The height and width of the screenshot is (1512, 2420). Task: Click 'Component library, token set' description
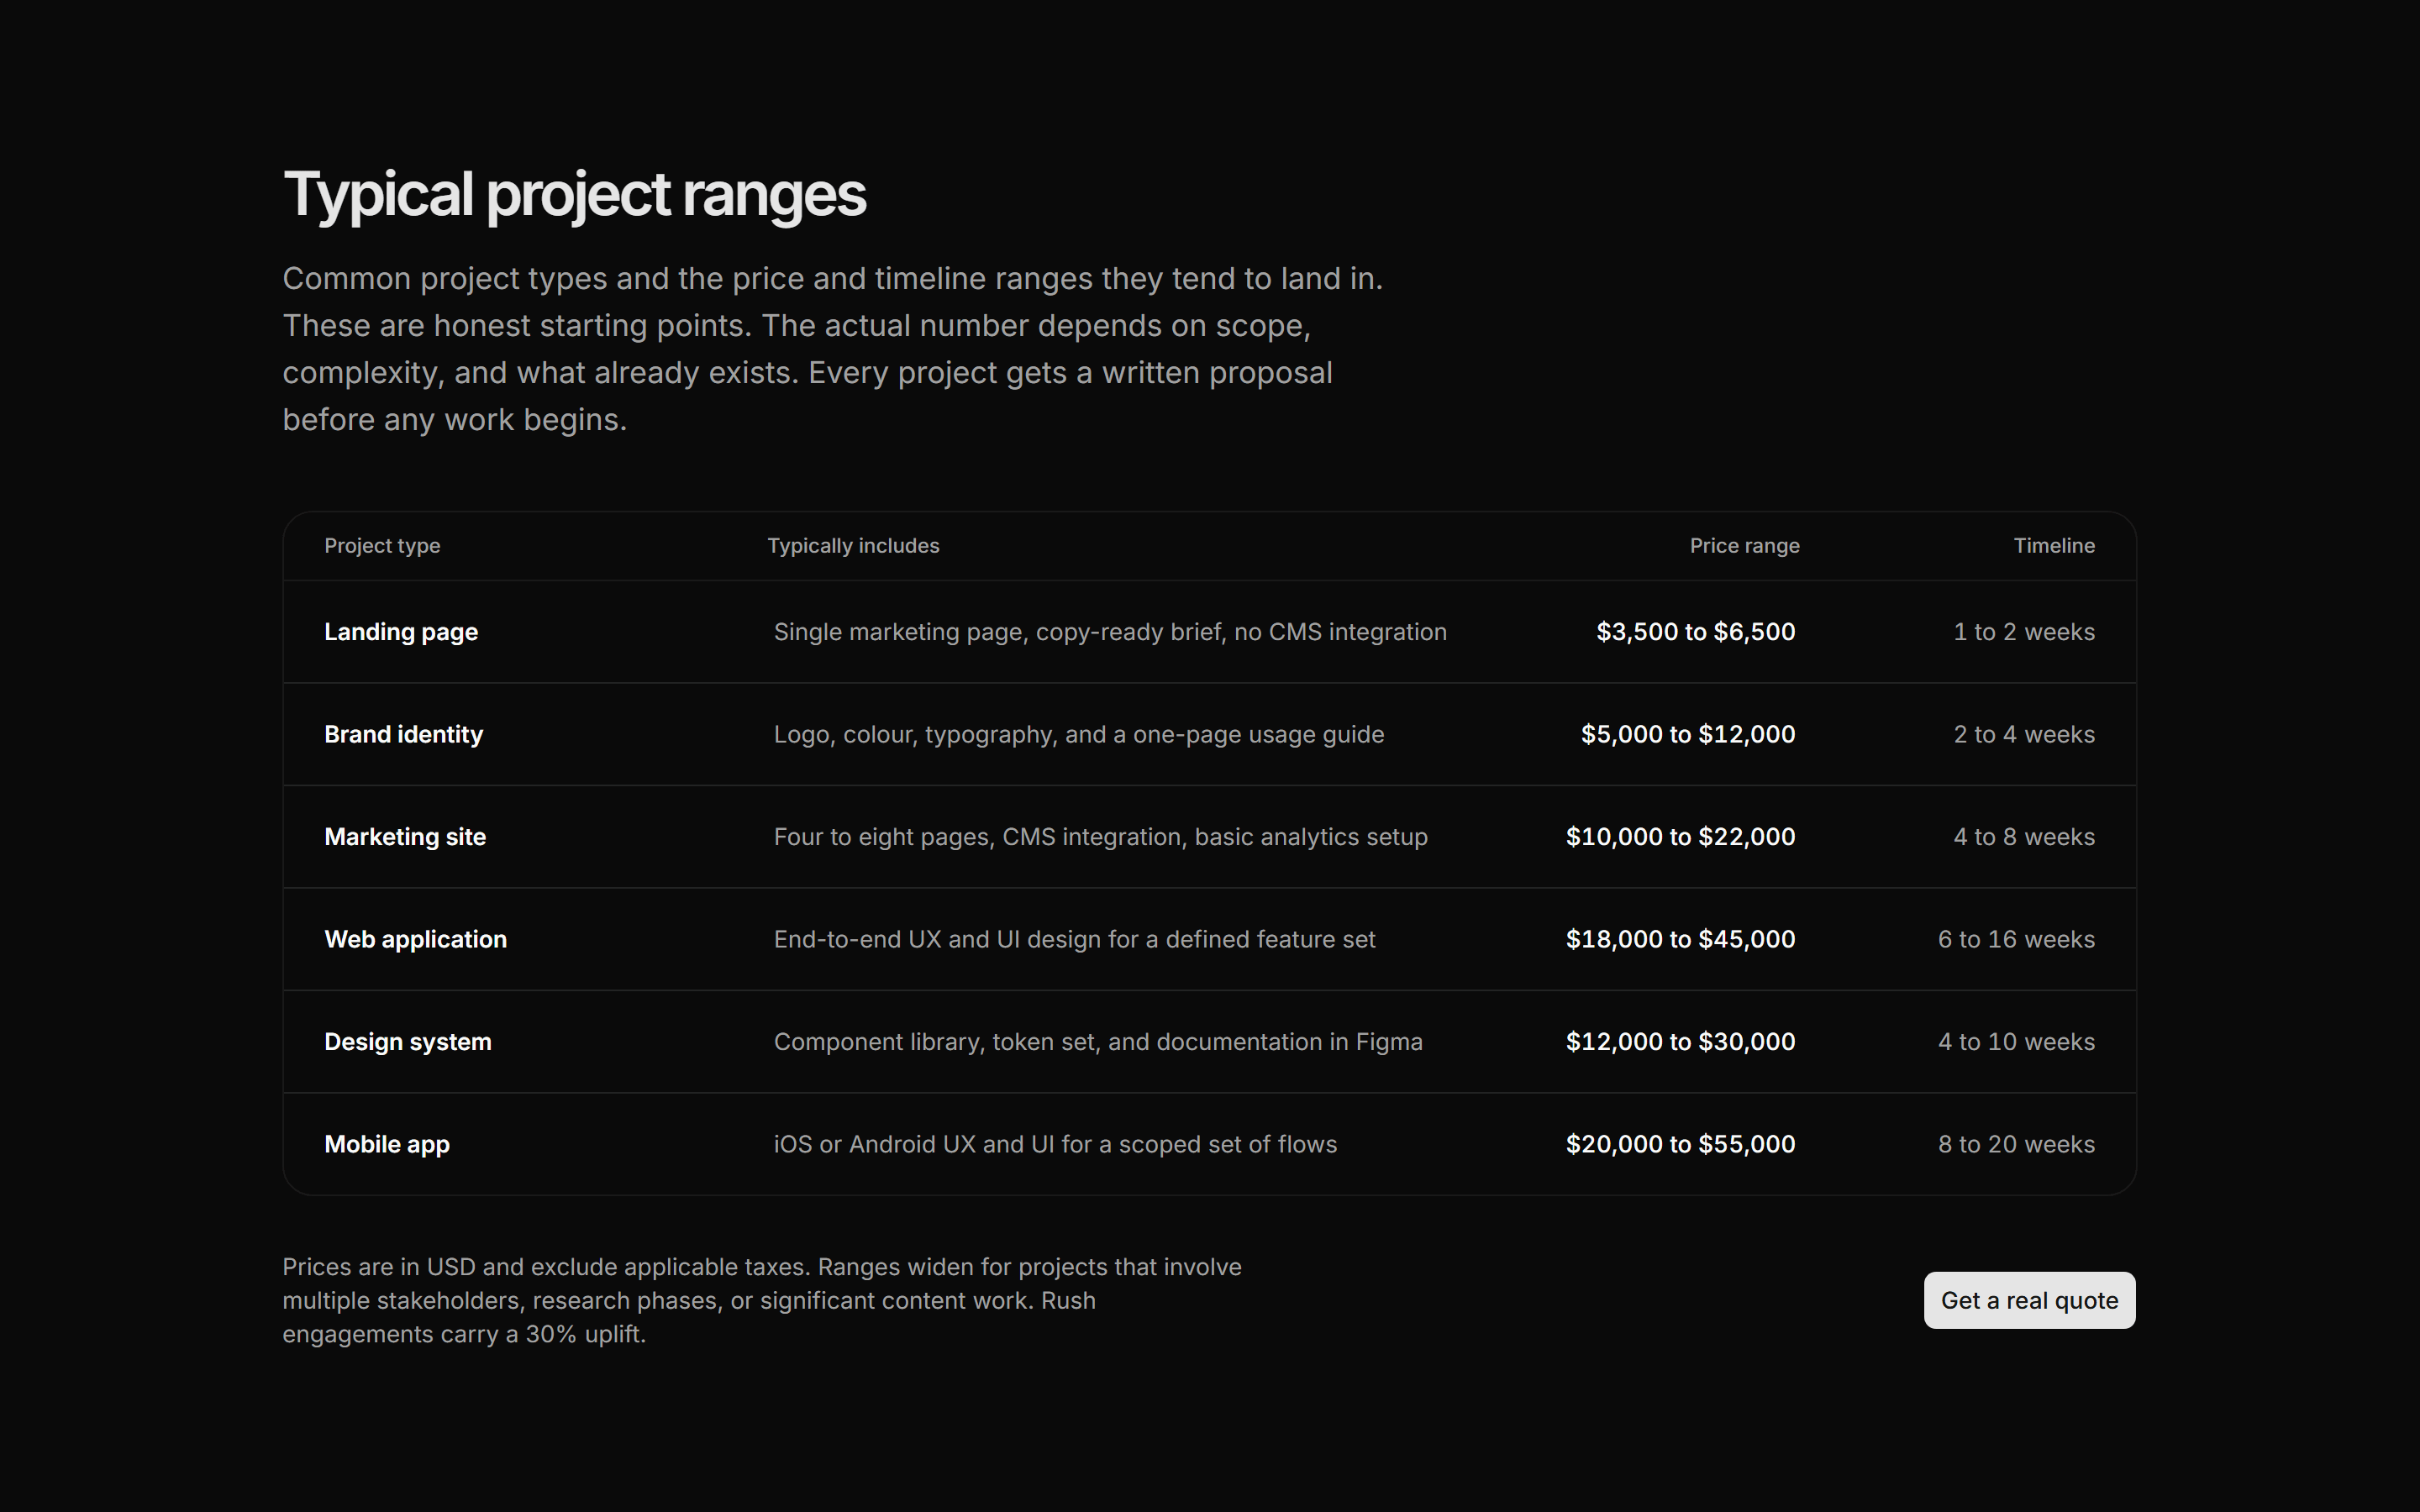click(1098, 1042)
